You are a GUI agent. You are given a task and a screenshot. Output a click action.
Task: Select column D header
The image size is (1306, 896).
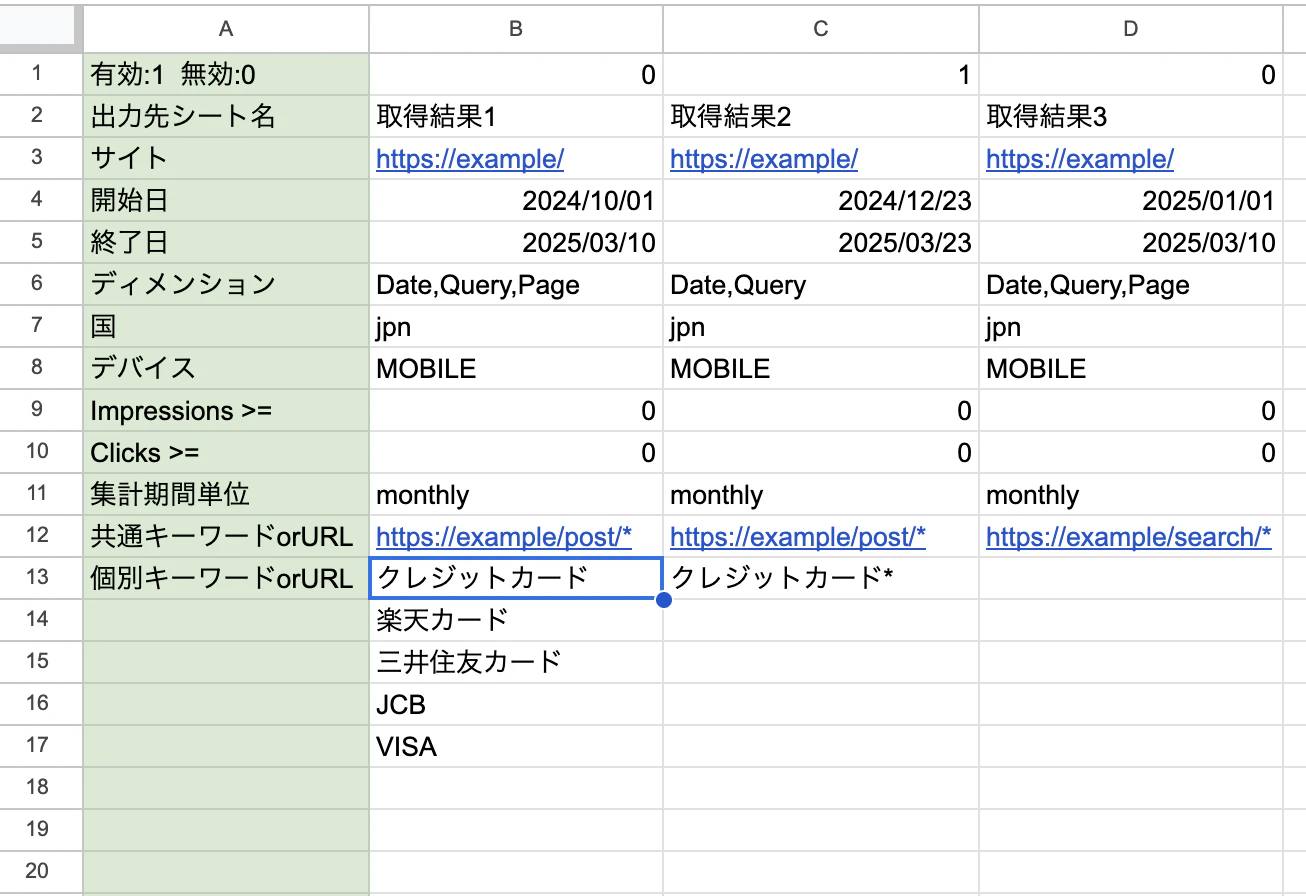1131,28
